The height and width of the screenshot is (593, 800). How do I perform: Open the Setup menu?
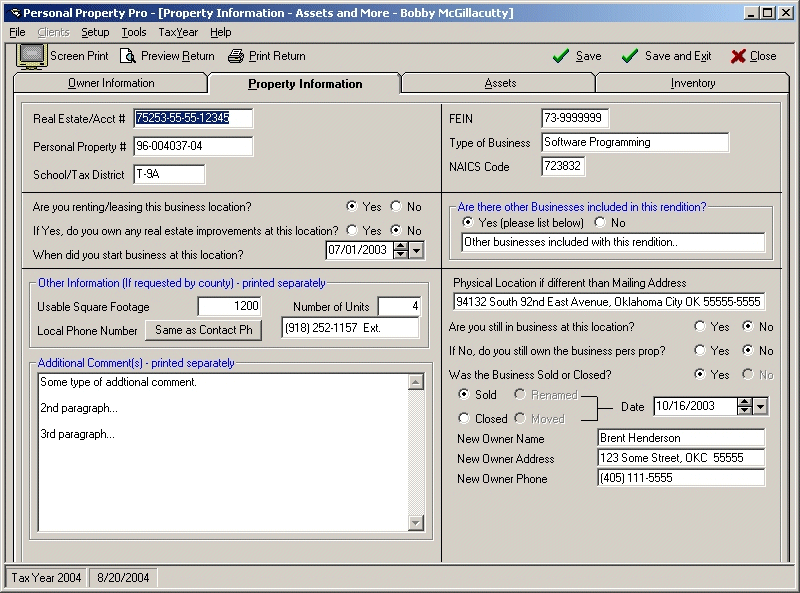(95, 32)
